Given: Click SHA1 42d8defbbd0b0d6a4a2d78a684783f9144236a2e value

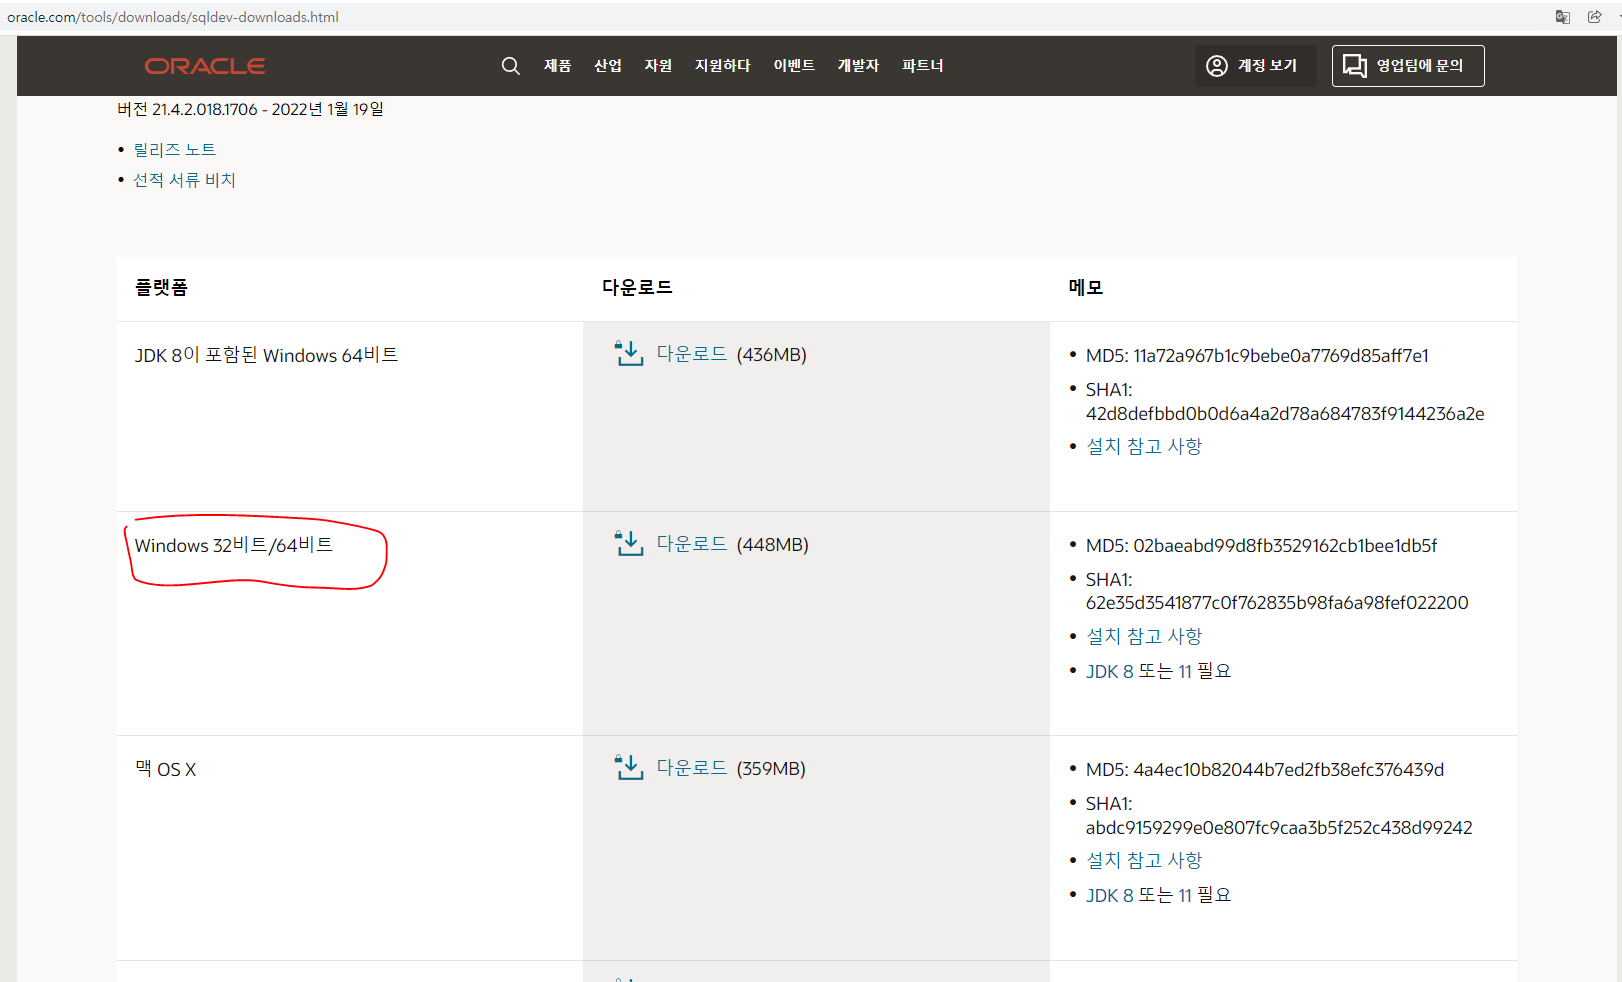Looking at the screenshot, I should (1285, 414).
